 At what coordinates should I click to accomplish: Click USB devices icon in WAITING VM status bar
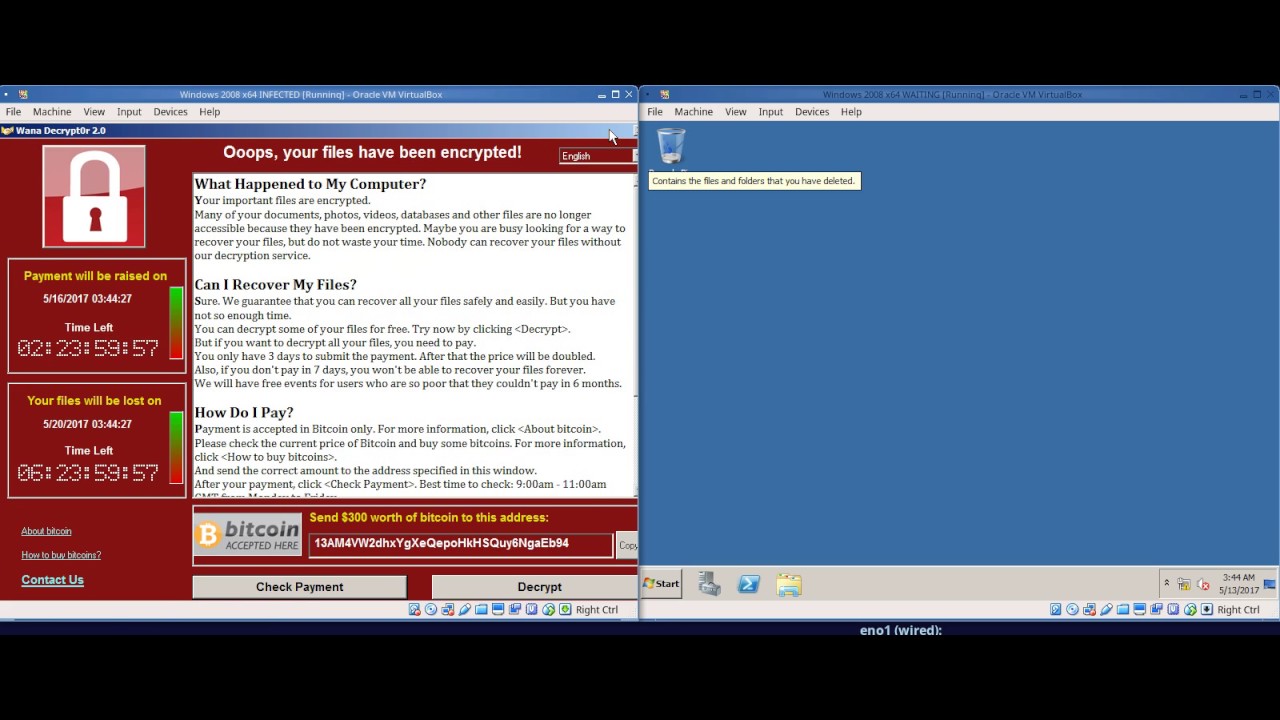[x=1106, y=609]
